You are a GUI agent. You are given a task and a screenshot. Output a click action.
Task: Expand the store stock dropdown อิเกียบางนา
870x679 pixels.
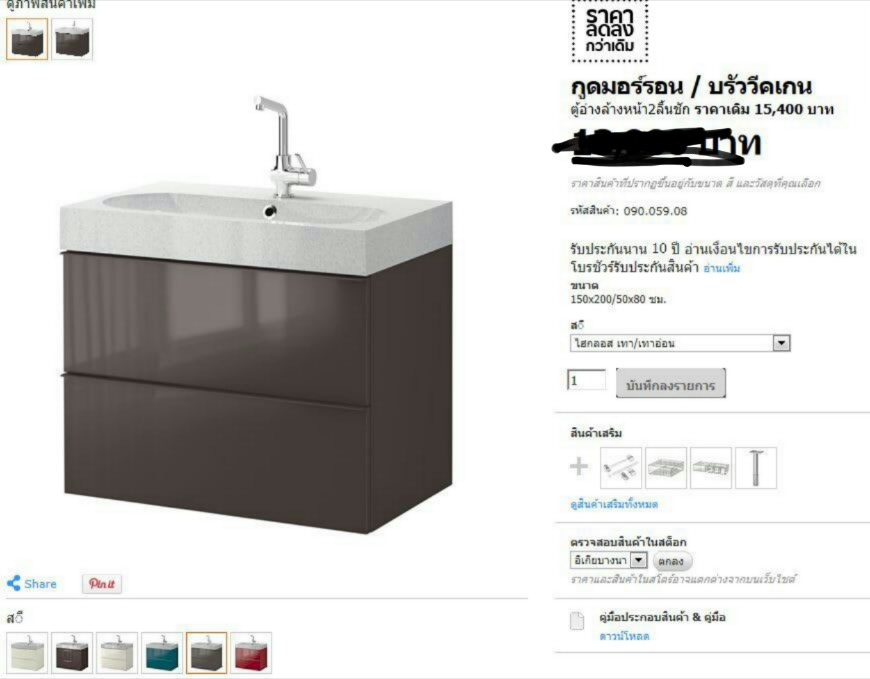coord(609,560)
